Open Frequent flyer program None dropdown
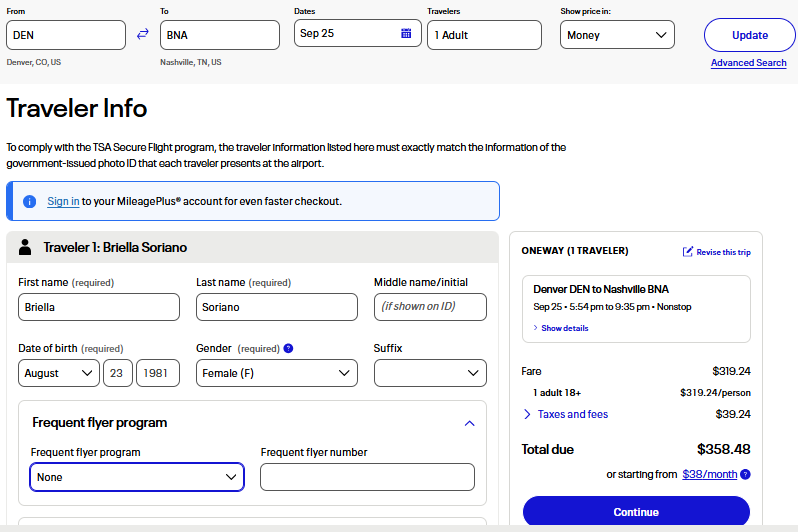798x532 pixels. point(137,477)
